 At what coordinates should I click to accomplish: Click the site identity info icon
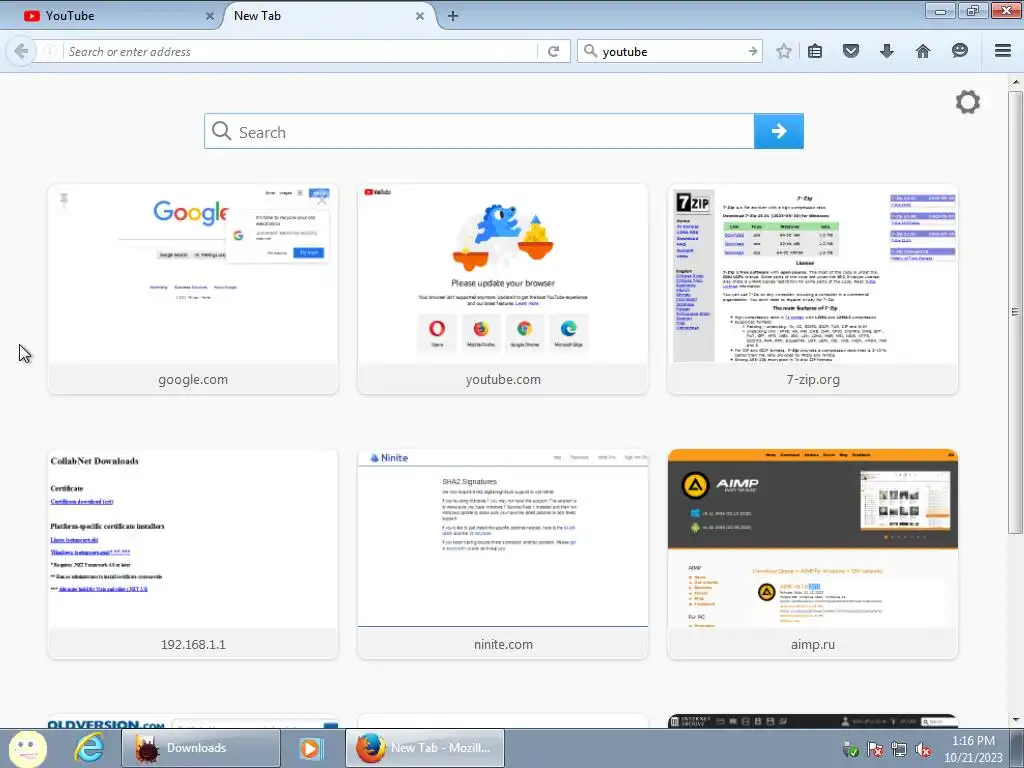pyautogui.click(x=50, y=51)
